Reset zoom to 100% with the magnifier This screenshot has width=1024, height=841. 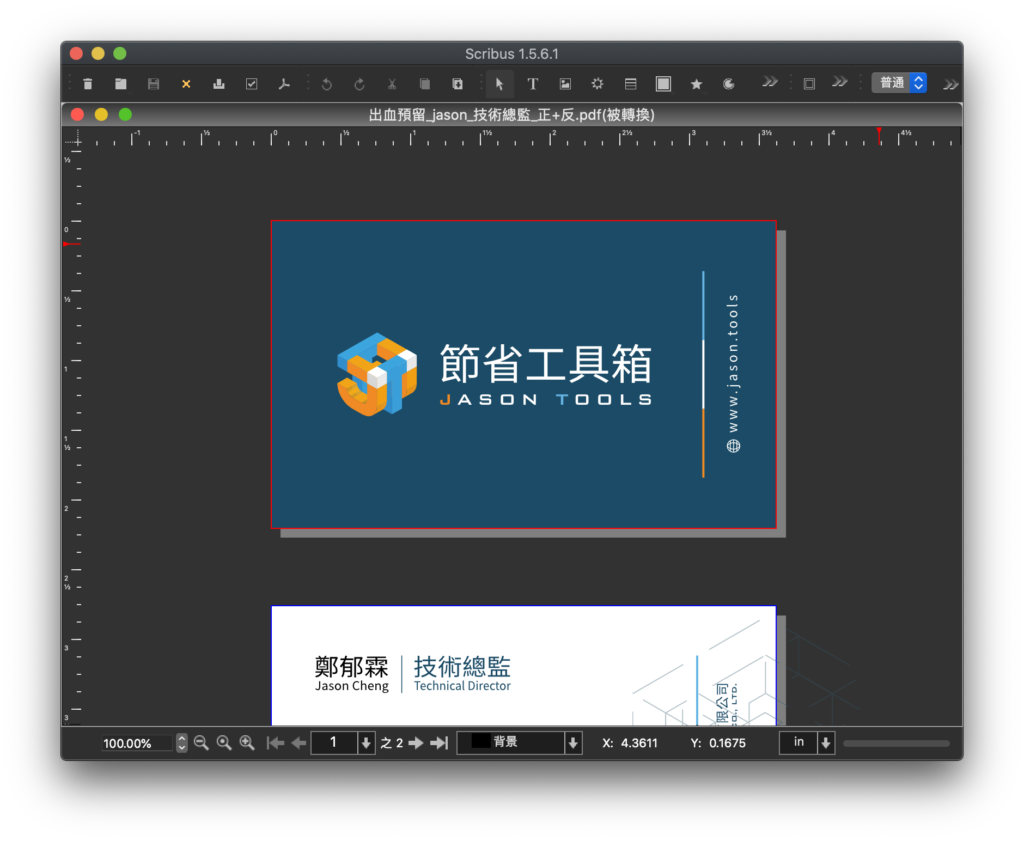tap(224, 743)
